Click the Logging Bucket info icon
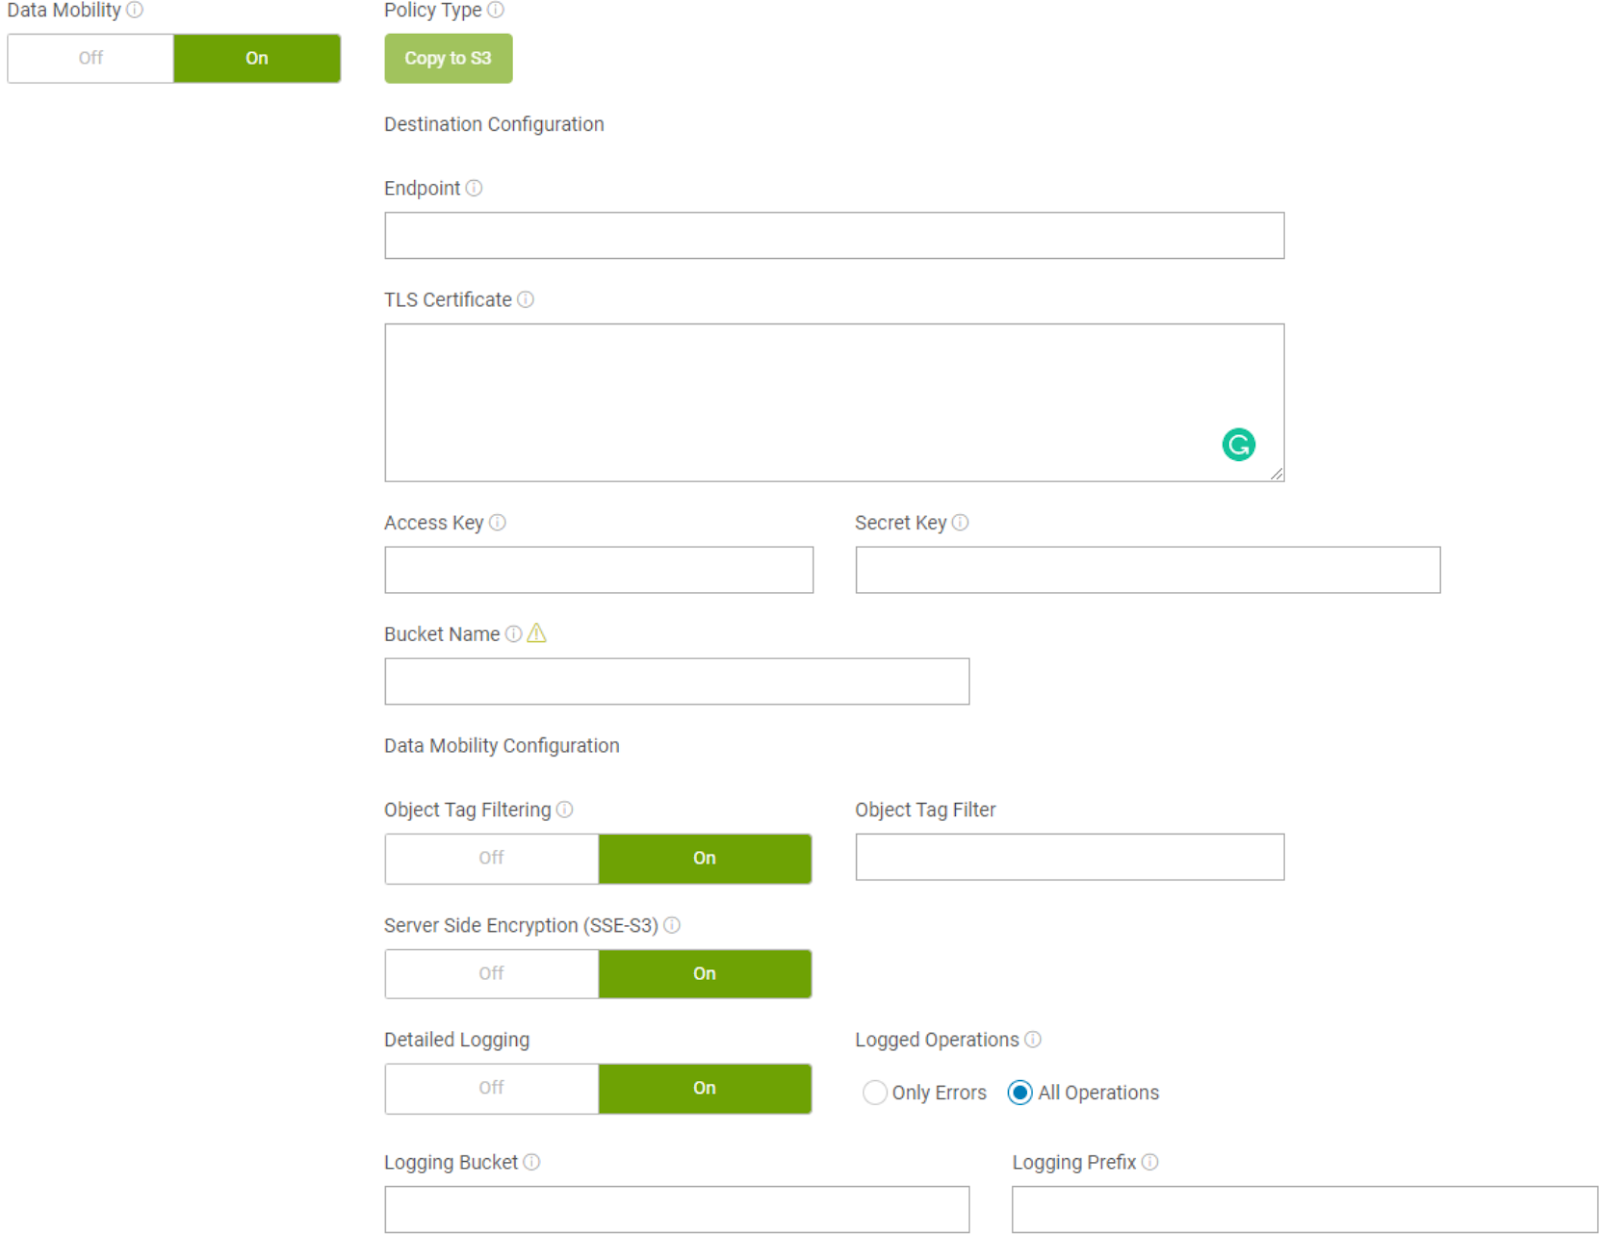 532,1161
